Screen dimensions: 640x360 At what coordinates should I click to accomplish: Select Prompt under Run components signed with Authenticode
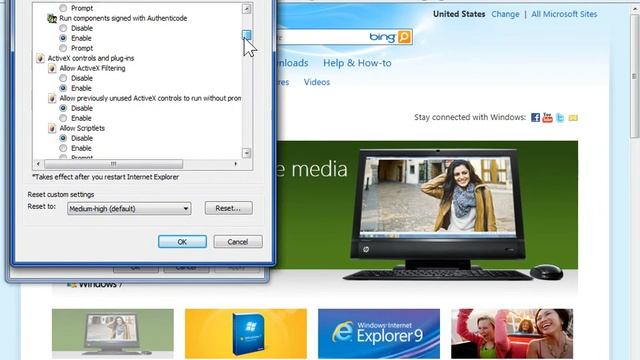63,48
